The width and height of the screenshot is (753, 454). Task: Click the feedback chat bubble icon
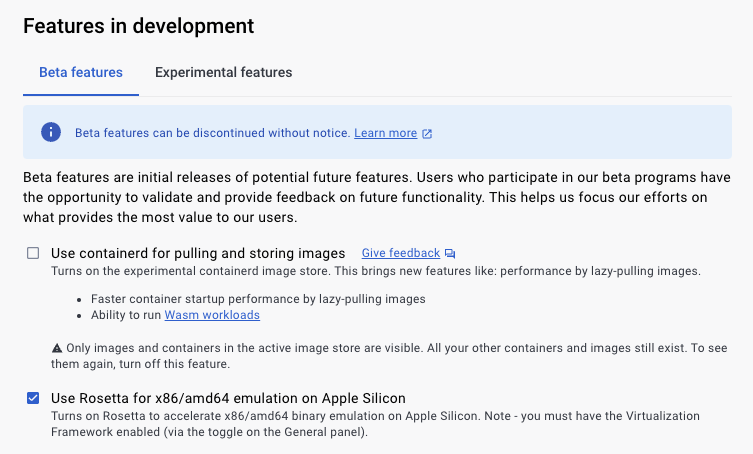click(x=450, y=254)
